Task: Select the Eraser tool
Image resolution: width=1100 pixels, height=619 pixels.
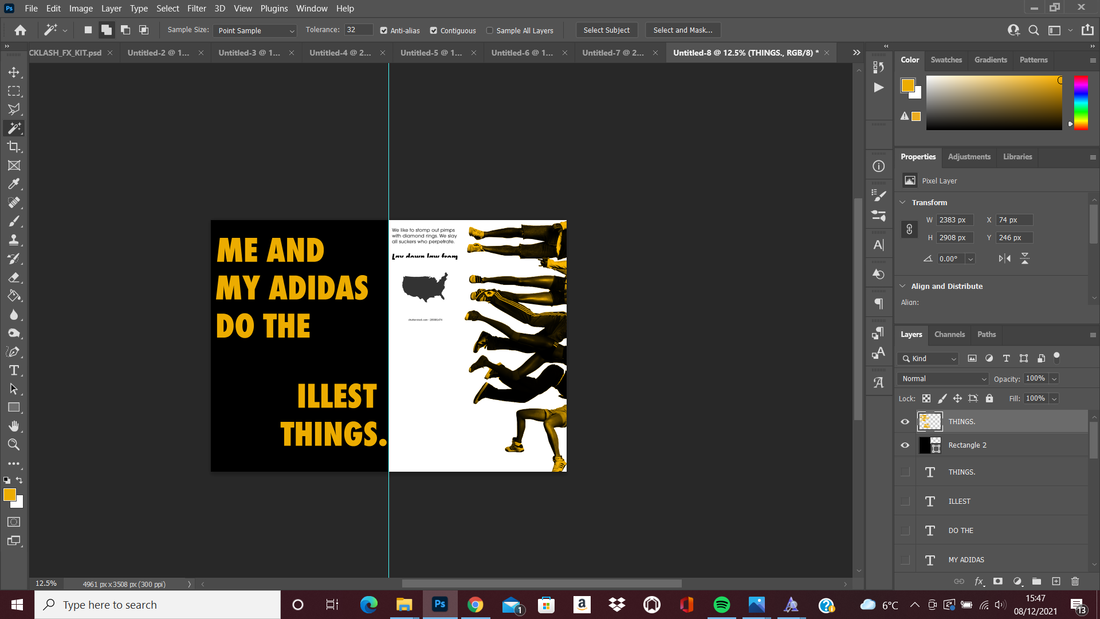Action: pyautogui.click(x=14, y=277)
